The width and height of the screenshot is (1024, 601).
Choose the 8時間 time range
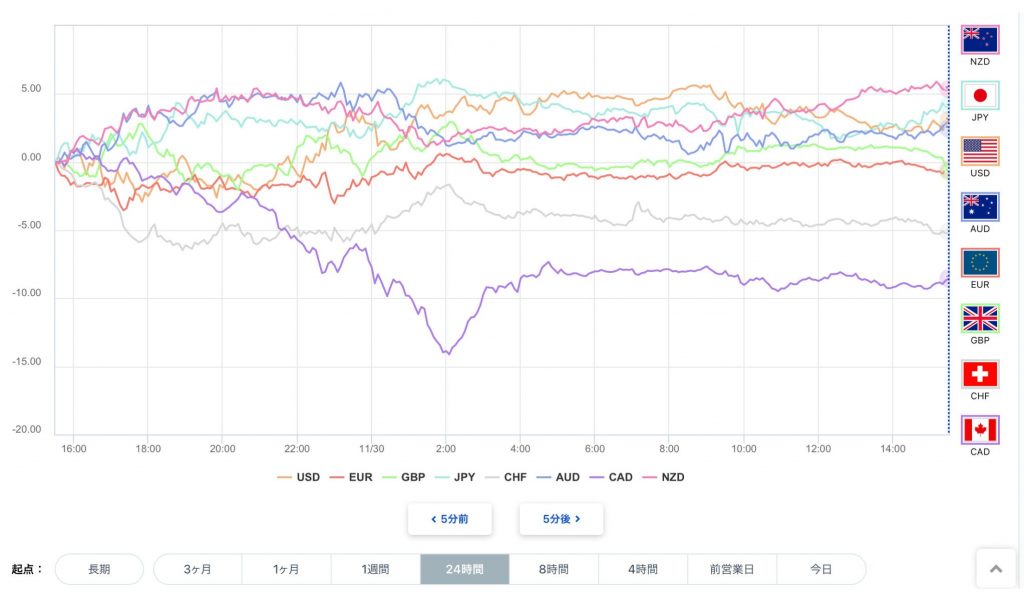click(x=554, y=569)
